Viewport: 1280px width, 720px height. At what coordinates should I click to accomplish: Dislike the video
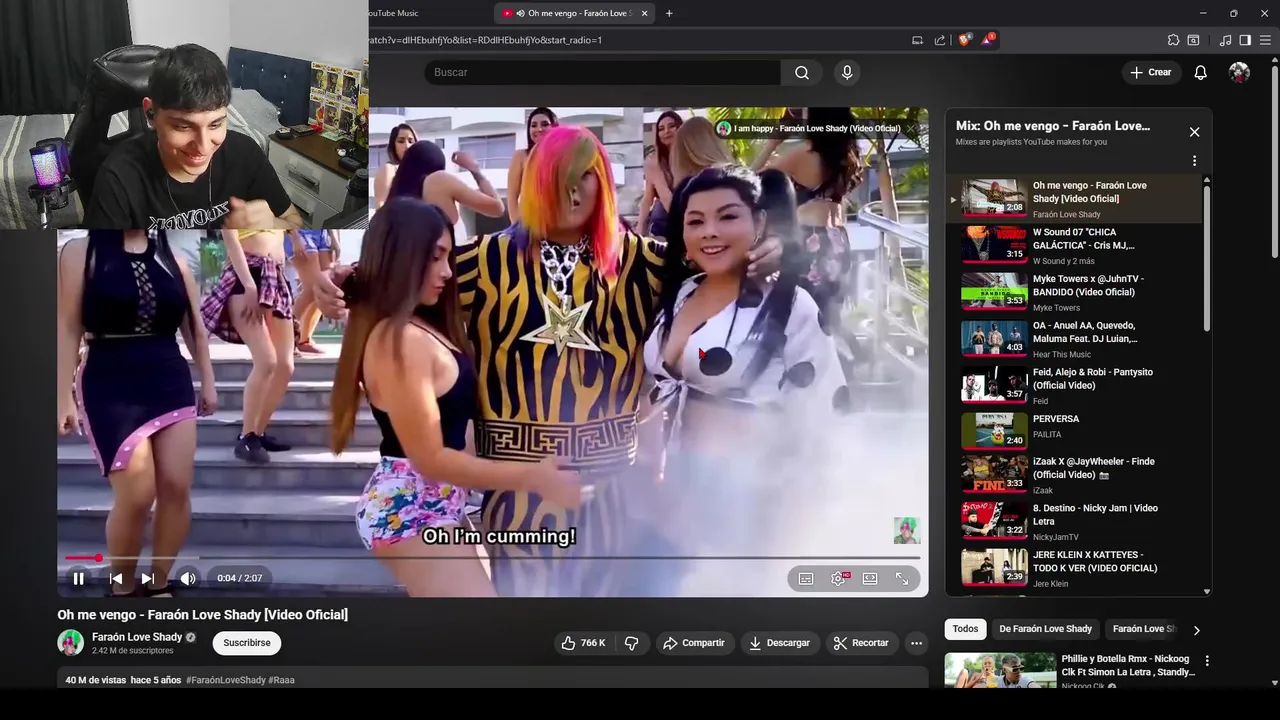coord(631,643)
